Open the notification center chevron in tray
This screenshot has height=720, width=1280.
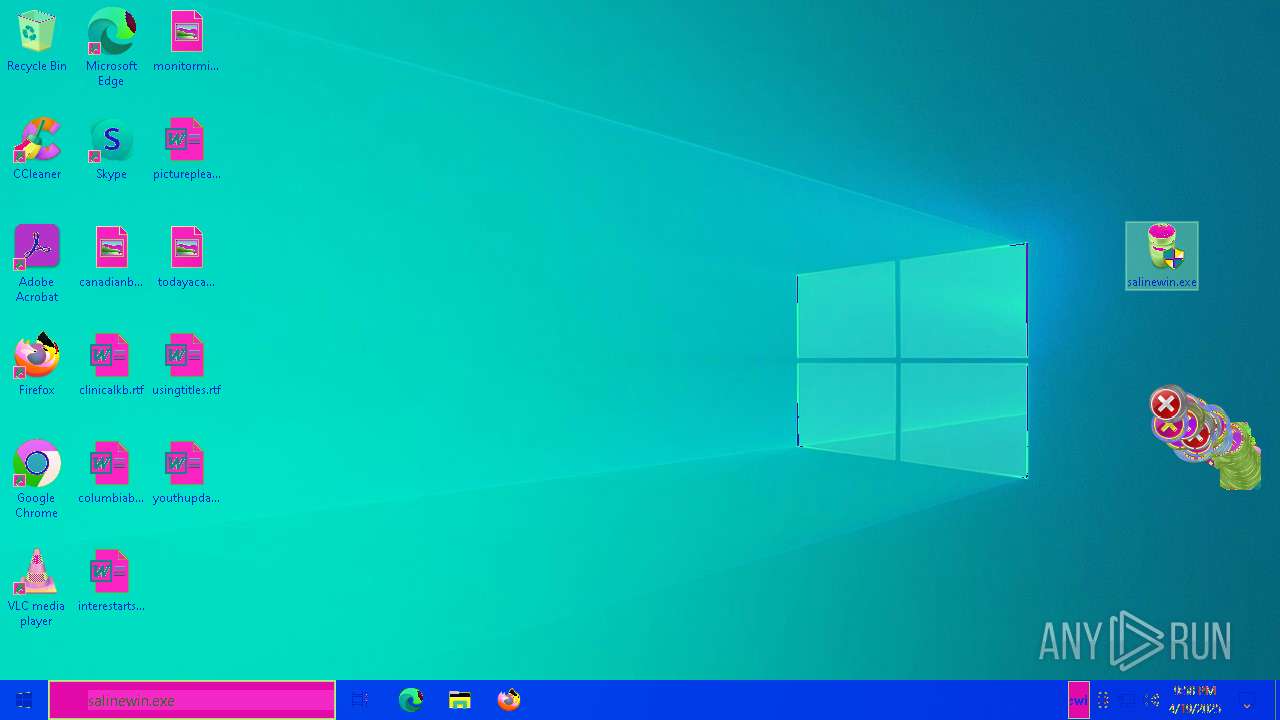[1246, 706]
